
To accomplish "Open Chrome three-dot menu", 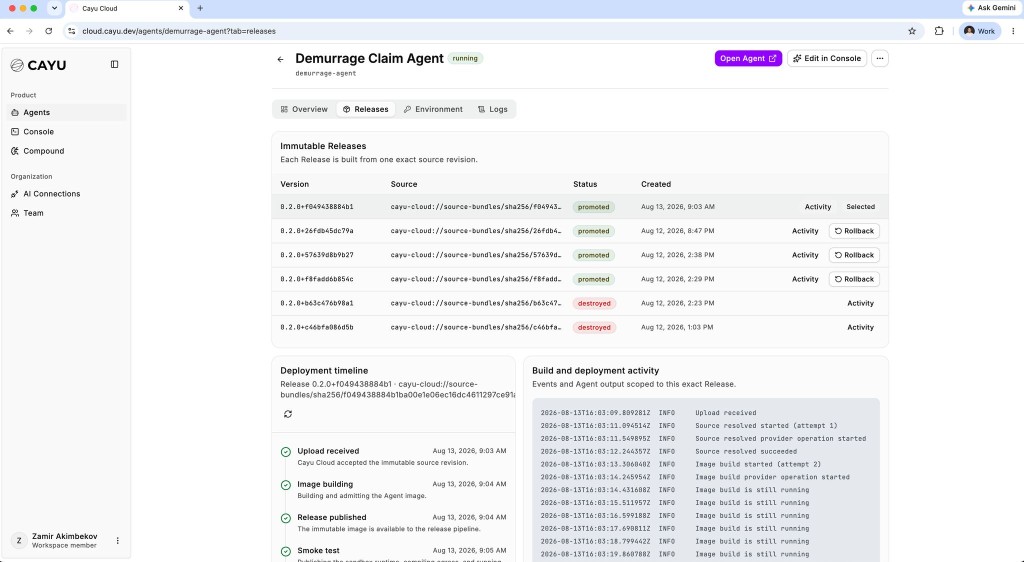I will [x=1013, y=31].
